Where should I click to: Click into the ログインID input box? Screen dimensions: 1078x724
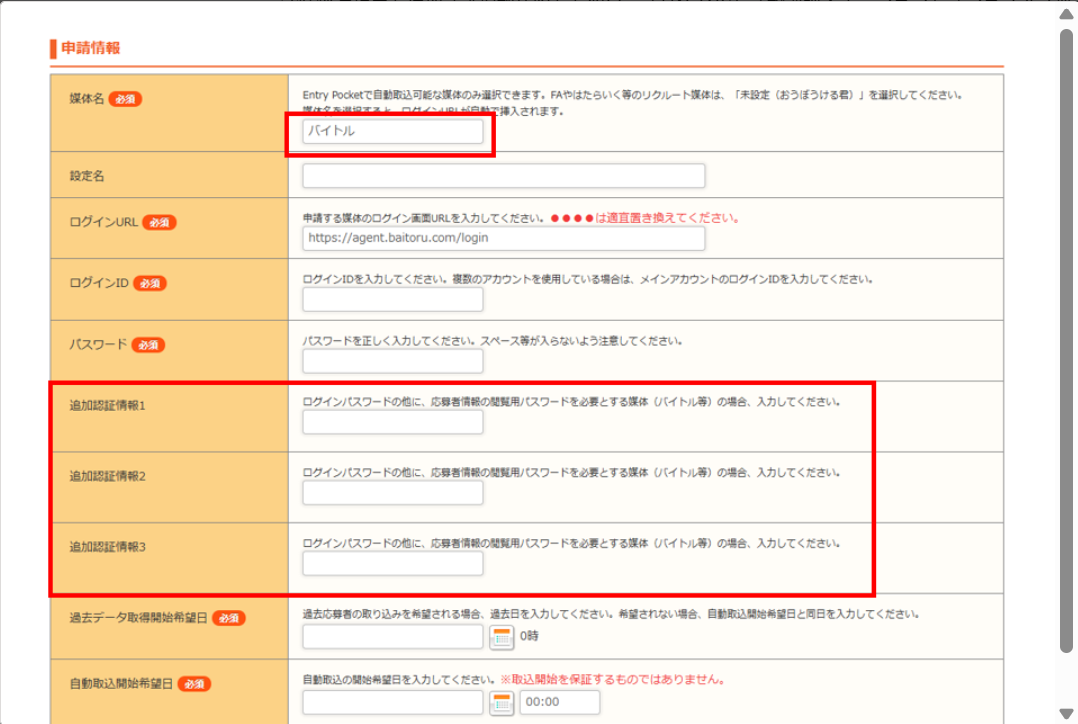click(x=392, y=300)
